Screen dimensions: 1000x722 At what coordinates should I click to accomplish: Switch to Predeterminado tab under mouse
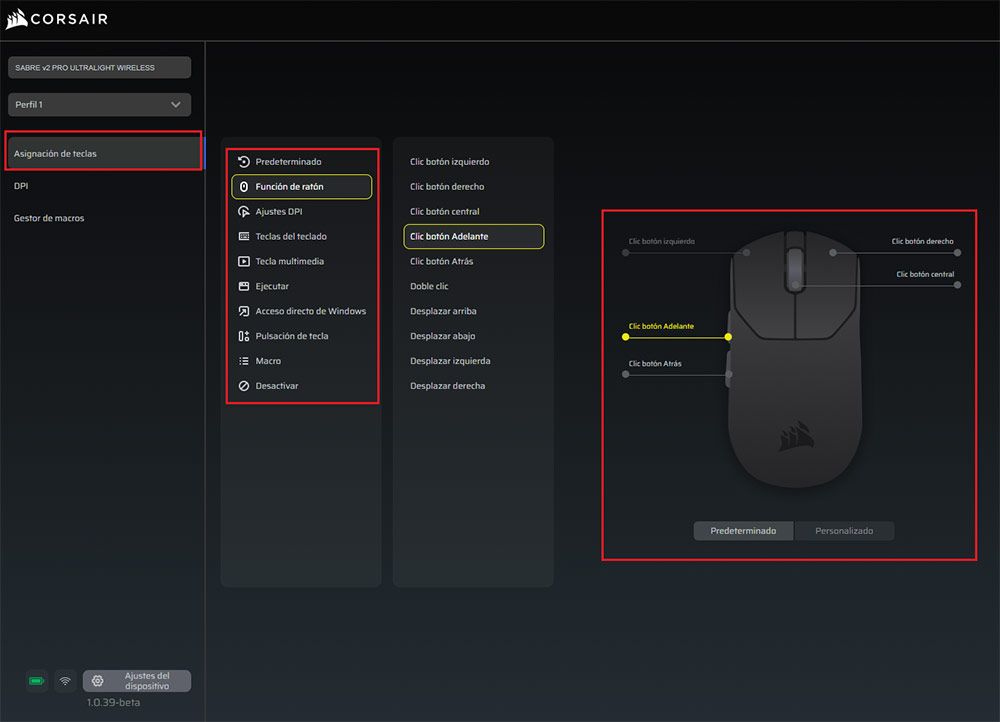[744, 531]
